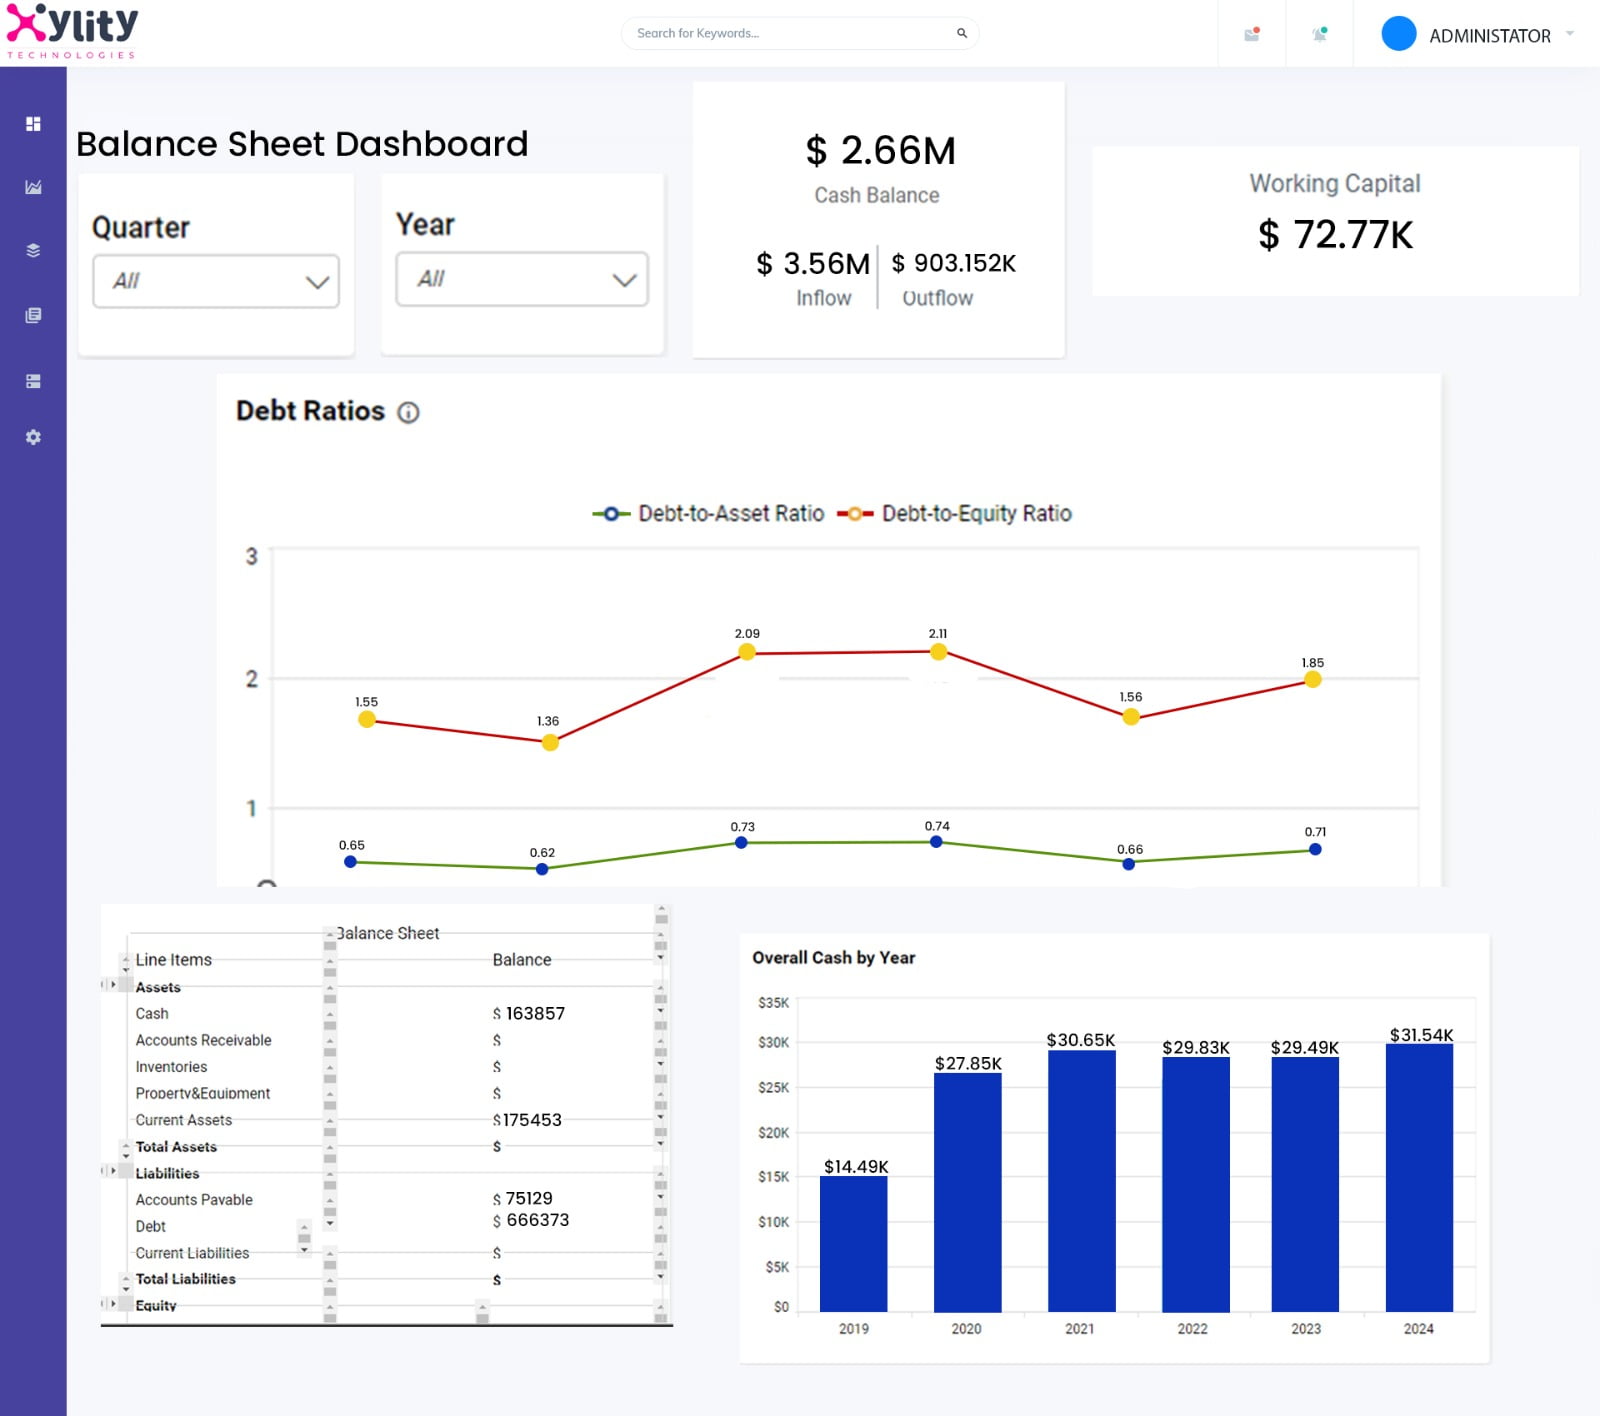Select the 2019 cash bar
This screenshot has width=1600, height=1416.
(853, 1244)
